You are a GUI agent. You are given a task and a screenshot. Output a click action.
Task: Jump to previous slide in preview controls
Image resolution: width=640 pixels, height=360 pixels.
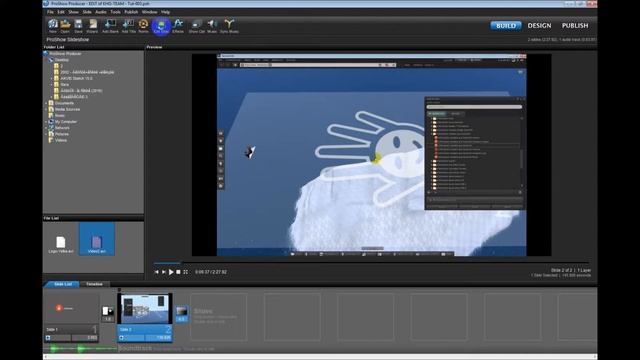(156, 272)
